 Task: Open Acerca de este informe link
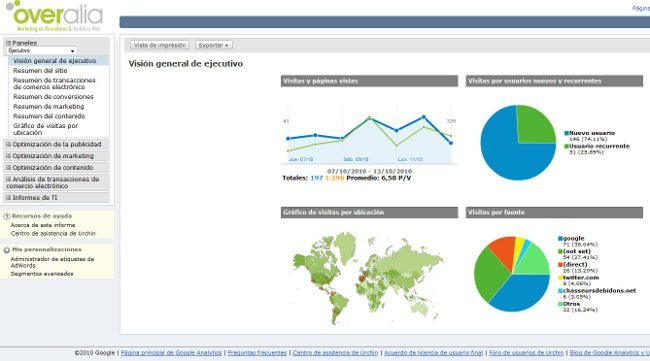(43, 225)
